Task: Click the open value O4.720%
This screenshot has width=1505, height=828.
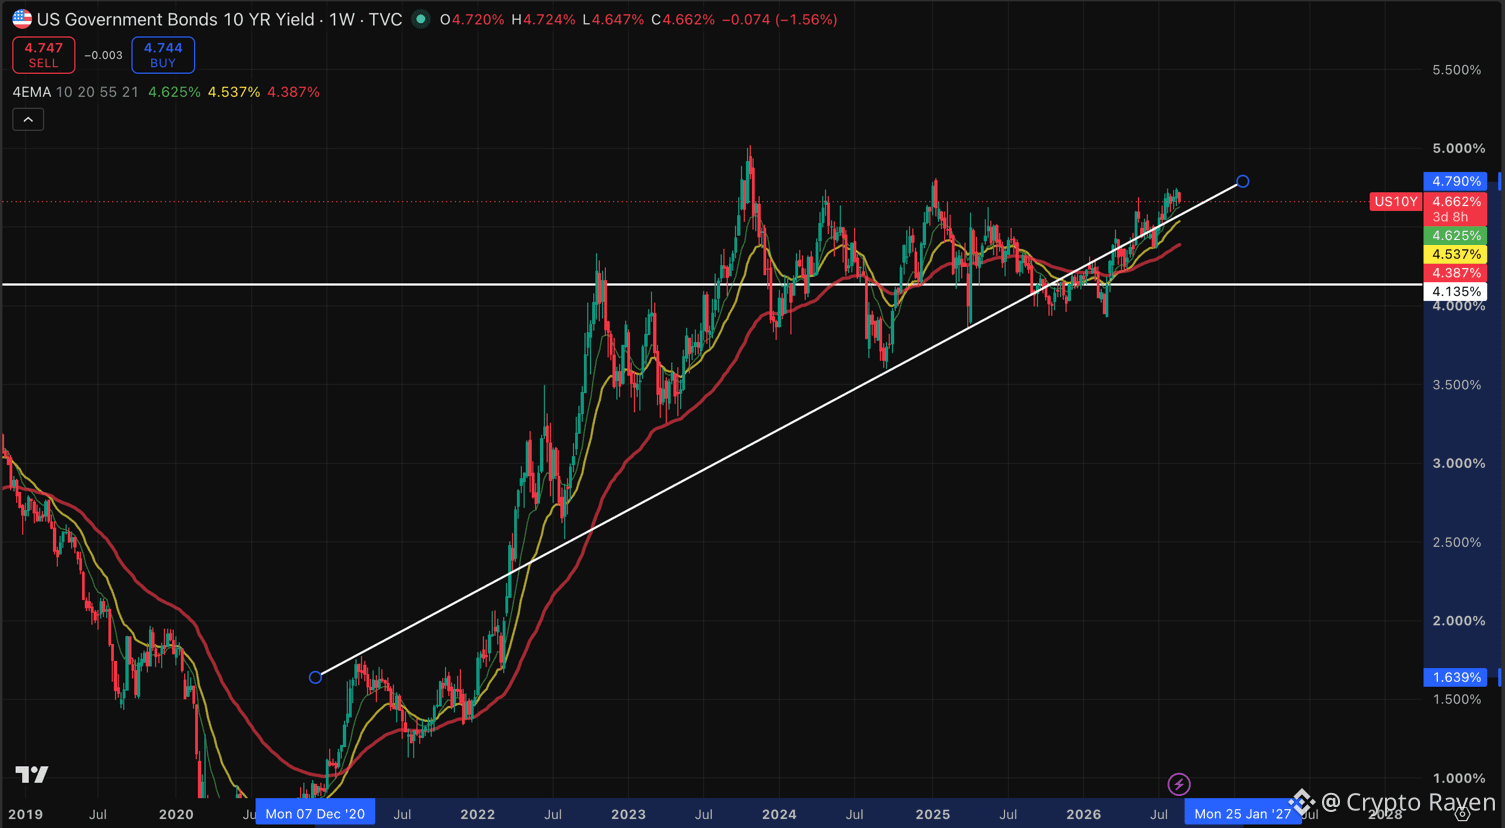Action: (472, 19)
